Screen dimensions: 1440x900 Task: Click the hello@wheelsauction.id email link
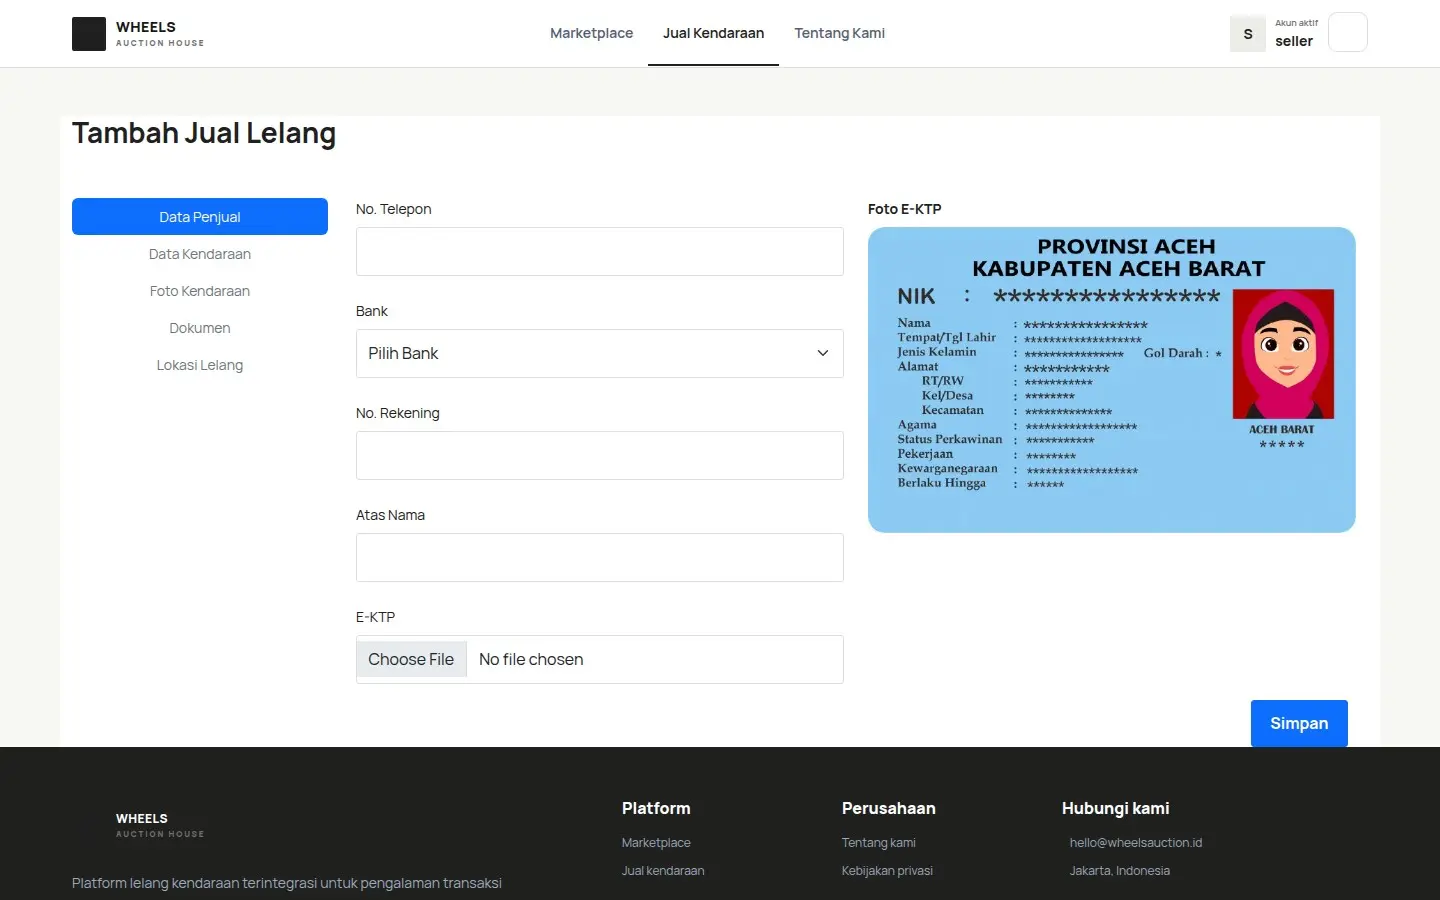point(1136,843)
